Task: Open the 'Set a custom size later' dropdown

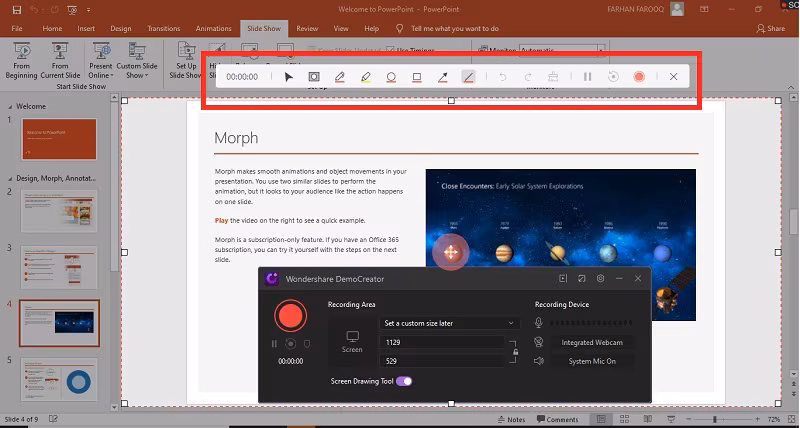Action: point(449,323)
